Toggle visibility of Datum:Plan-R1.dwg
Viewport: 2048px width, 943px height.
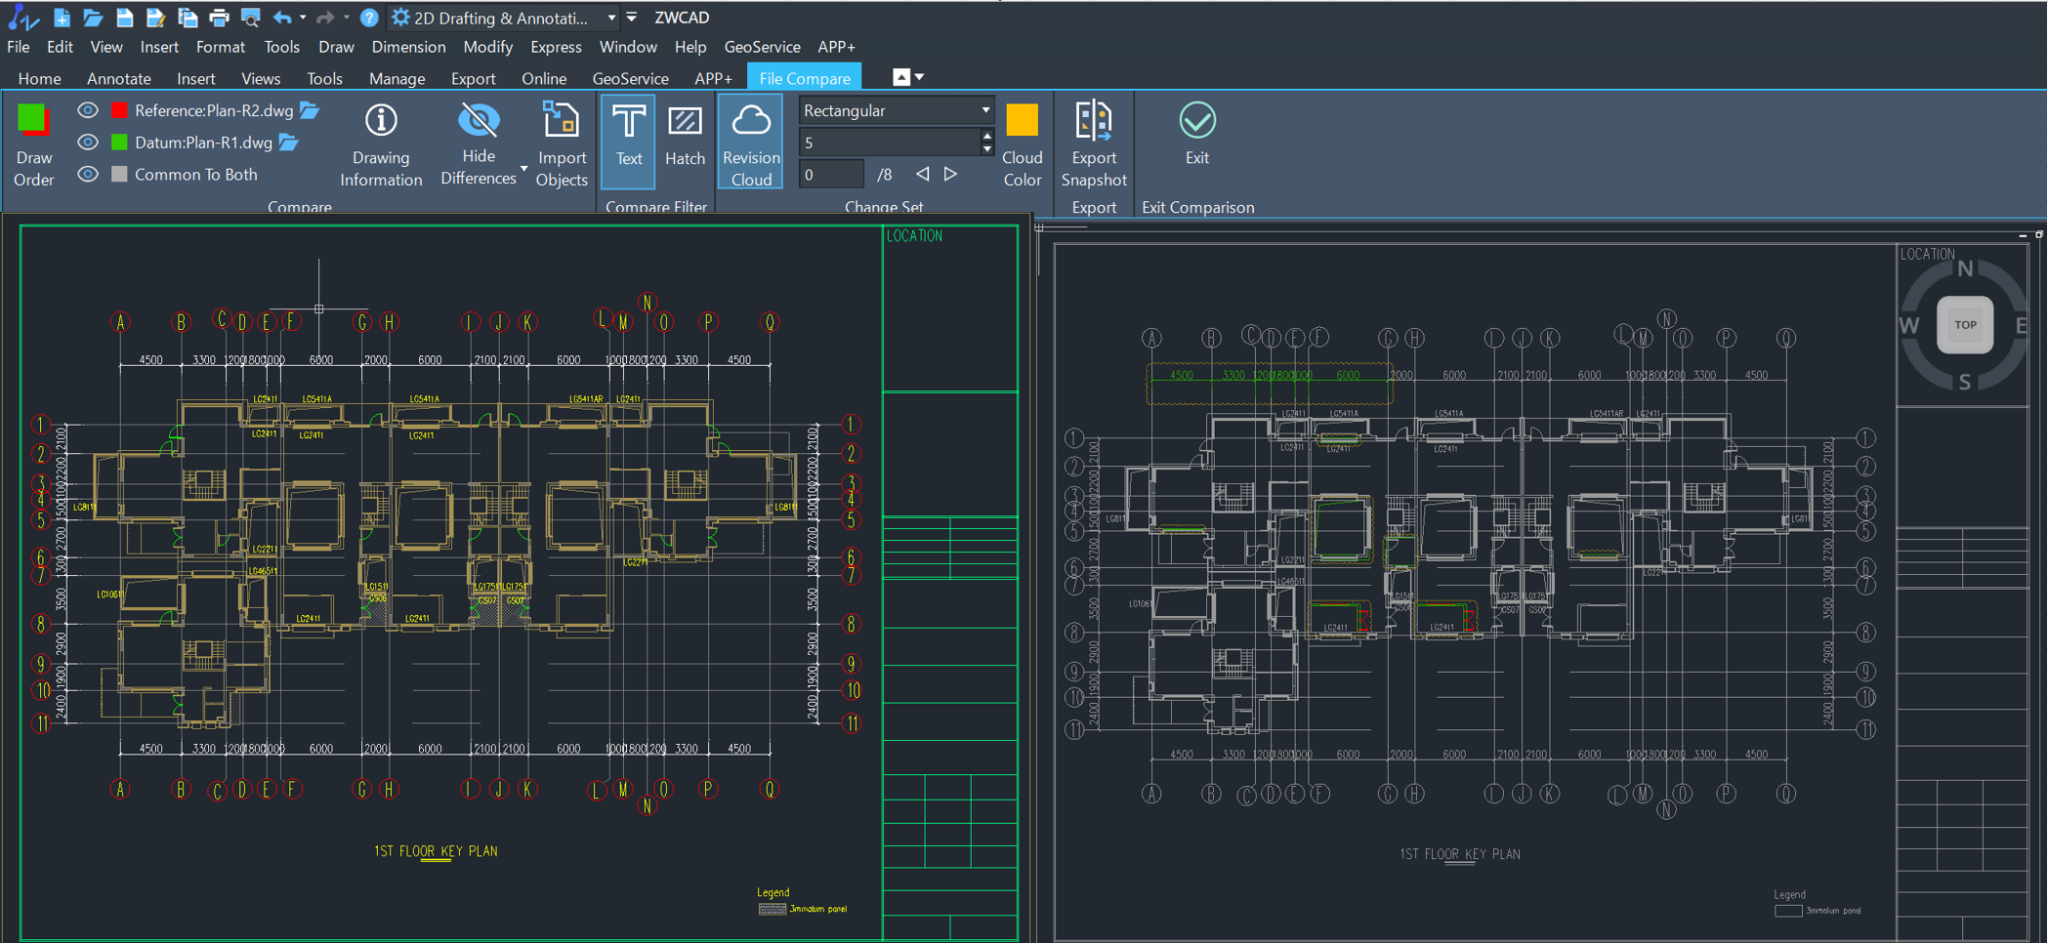tap(88, 143)
